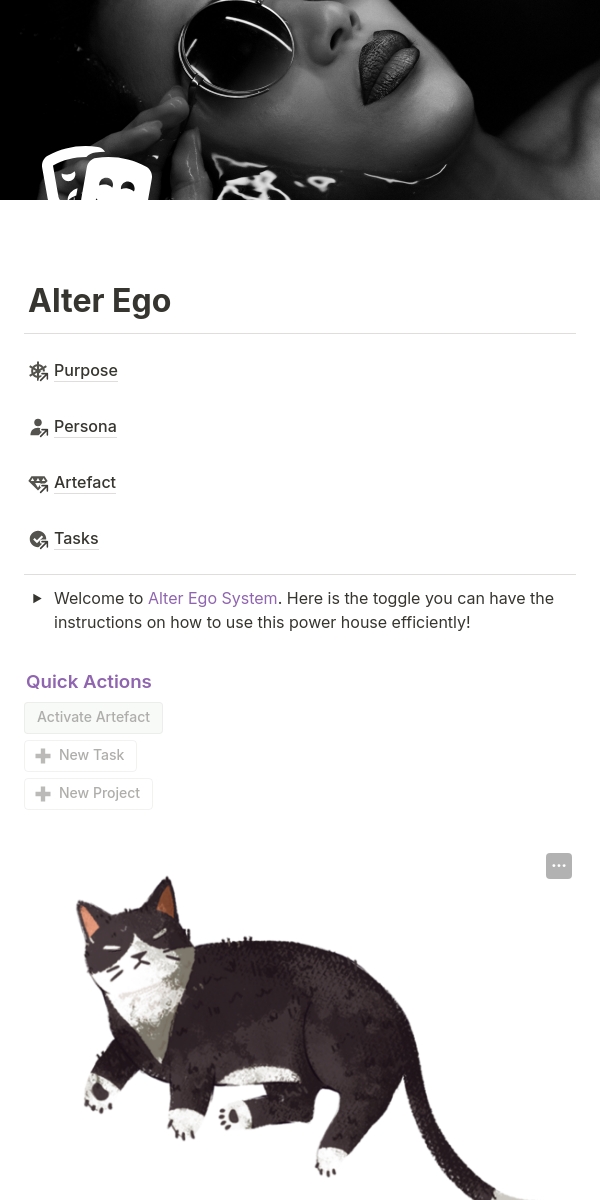Viewport: 600px width, 1200px height.
Task: Open the Purpose page link
Action: pyautogui.click(x=86, y=370)
